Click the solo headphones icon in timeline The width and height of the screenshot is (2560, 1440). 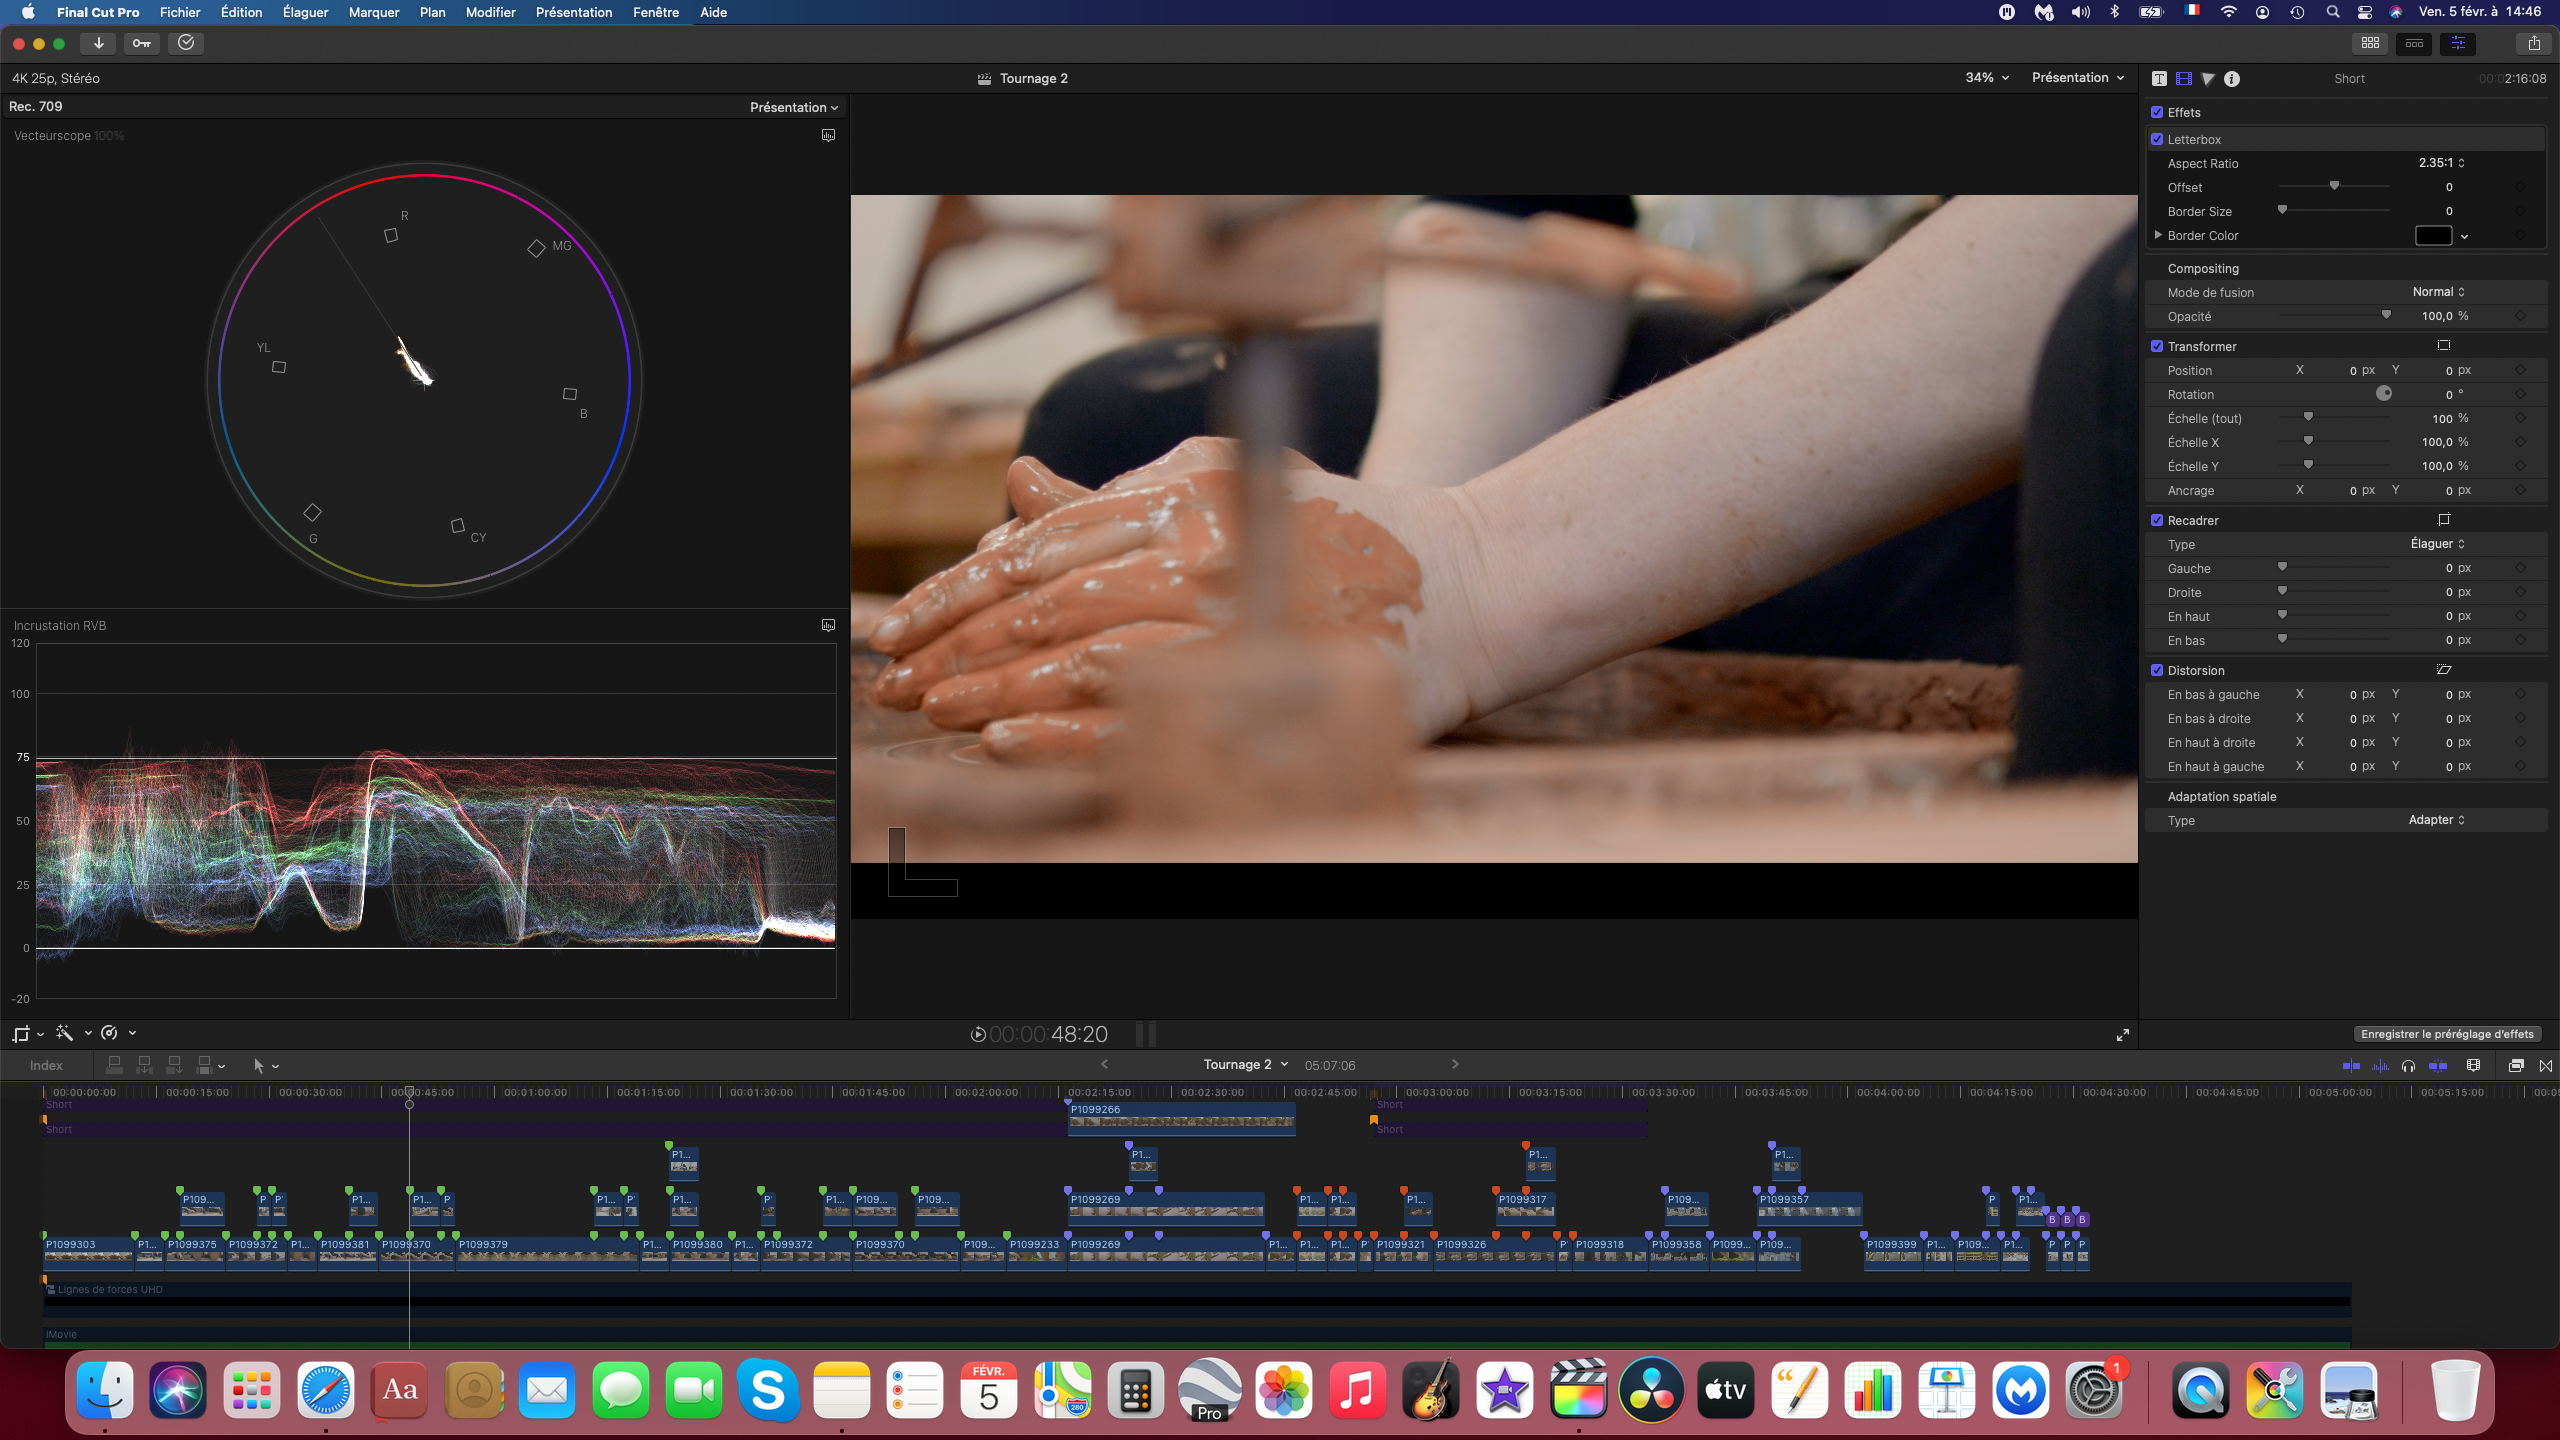2409,1066
